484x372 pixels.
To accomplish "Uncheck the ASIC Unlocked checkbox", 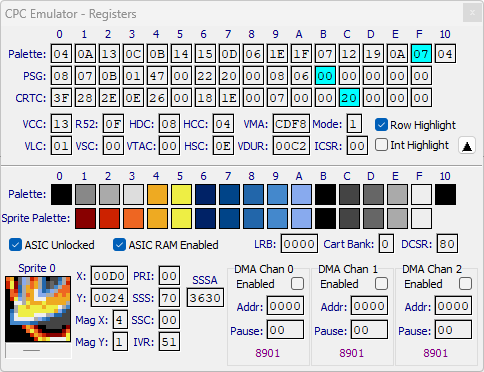I will pyautogui.click(x=15, y=245).
